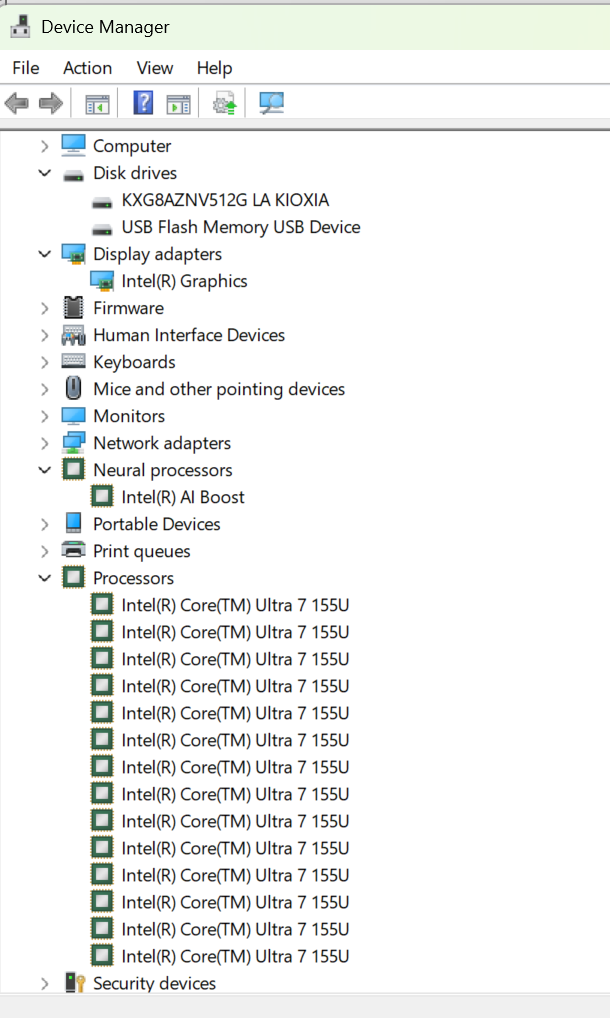
Task: Click the Back arrow toolbar icon
Action: click(16, 103)
